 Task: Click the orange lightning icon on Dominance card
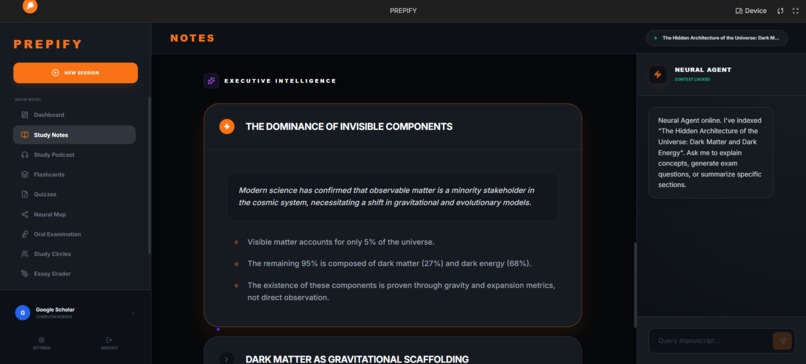227,126
